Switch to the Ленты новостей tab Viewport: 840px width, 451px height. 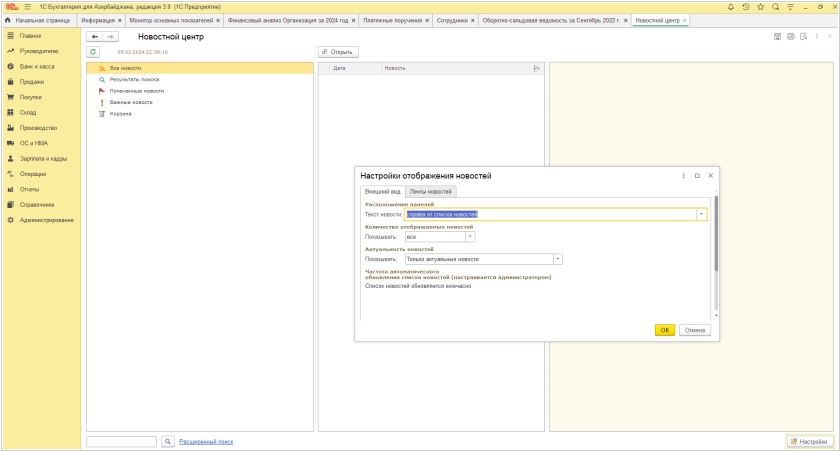[x=431, y=191]
